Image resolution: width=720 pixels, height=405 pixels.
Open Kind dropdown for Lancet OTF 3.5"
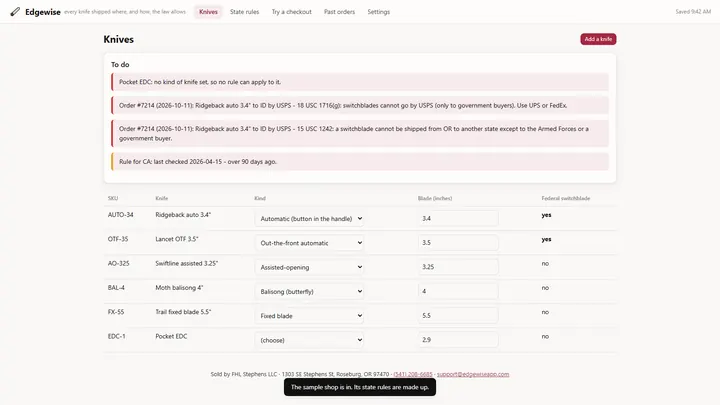point(309,243)
